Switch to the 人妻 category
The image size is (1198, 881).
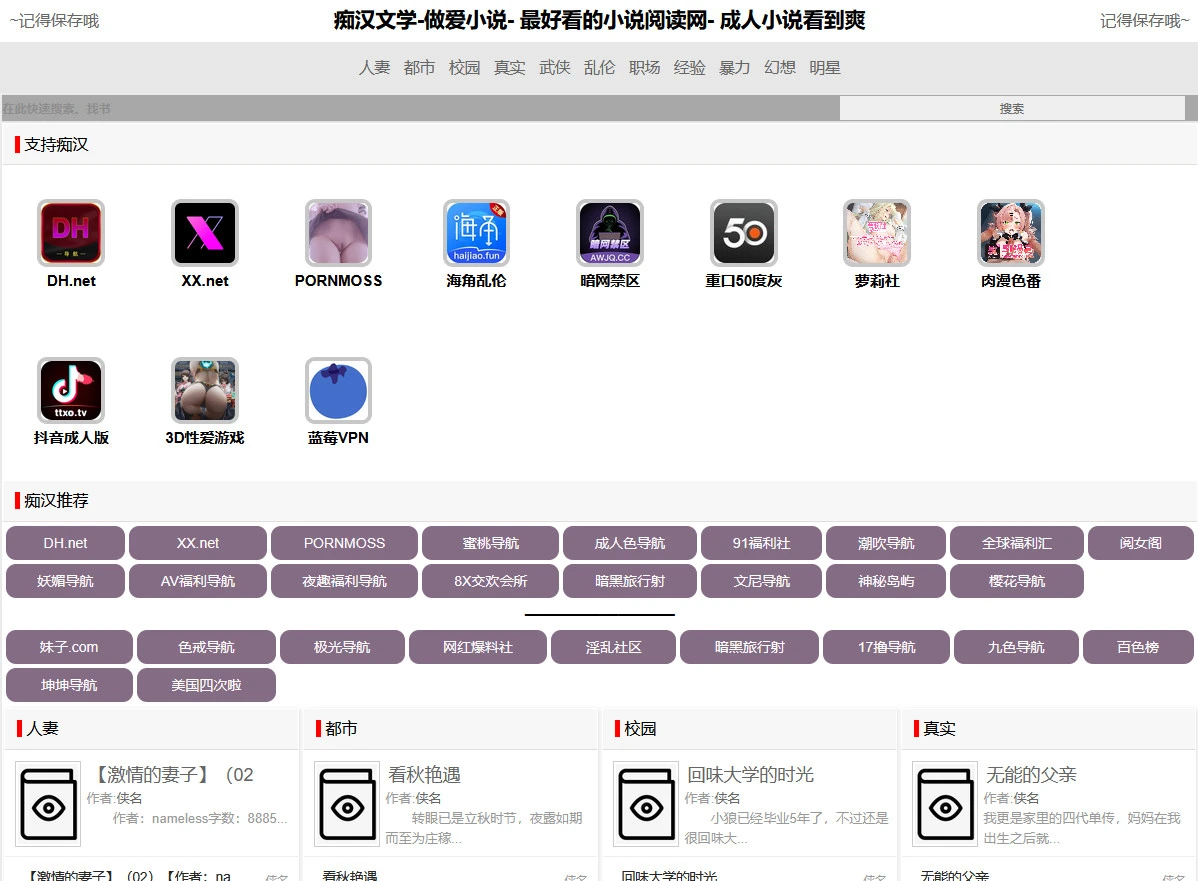pos(374,67)
